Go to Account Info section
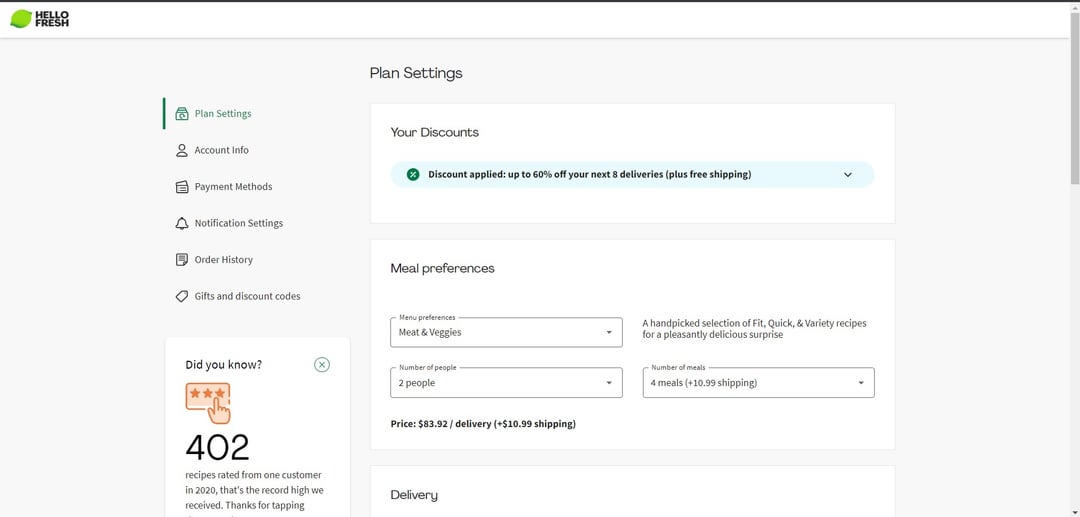Screen dimensions: 1080x517 221,150
